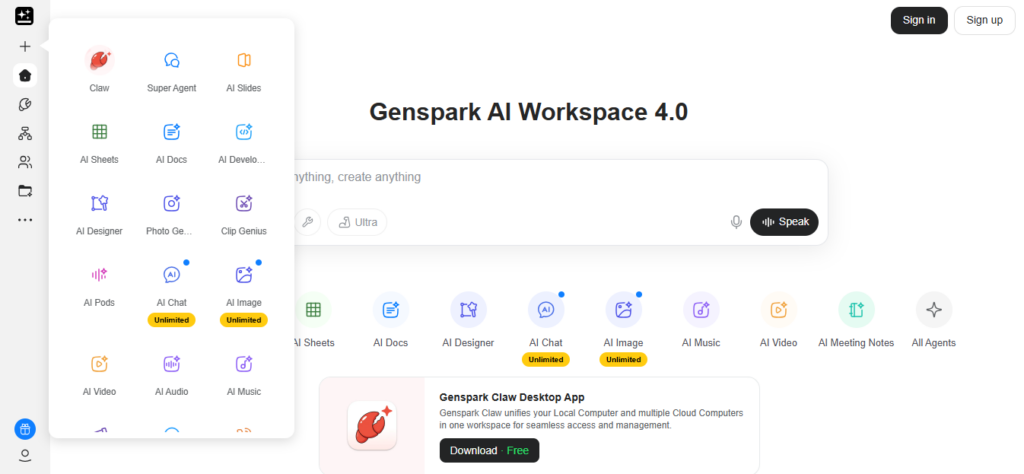Toggle the Ultra mode pill
Screen dimensions: 1024x474
tap(357, 222)
